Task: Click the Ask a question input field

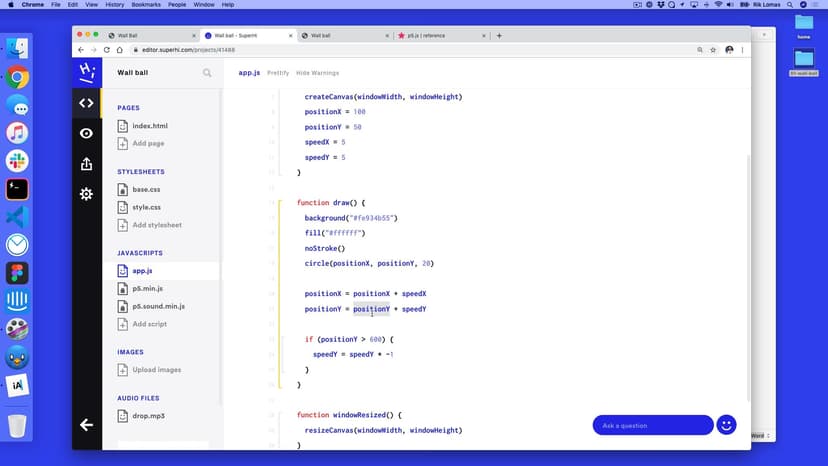Action: 652,425
